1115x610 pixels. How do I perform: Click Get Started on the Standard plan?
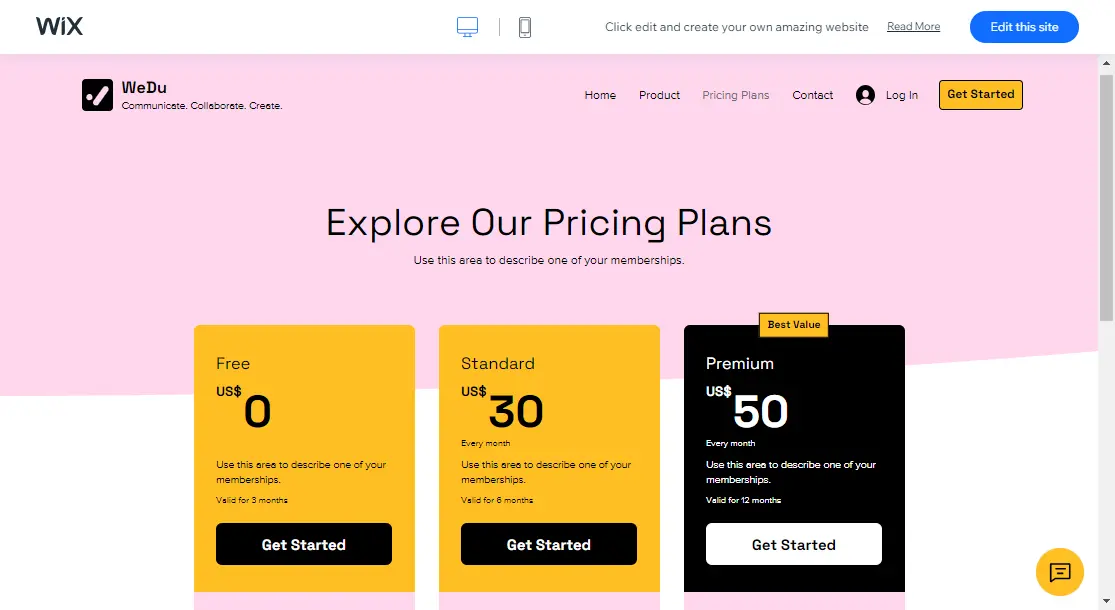pos(548,544)
